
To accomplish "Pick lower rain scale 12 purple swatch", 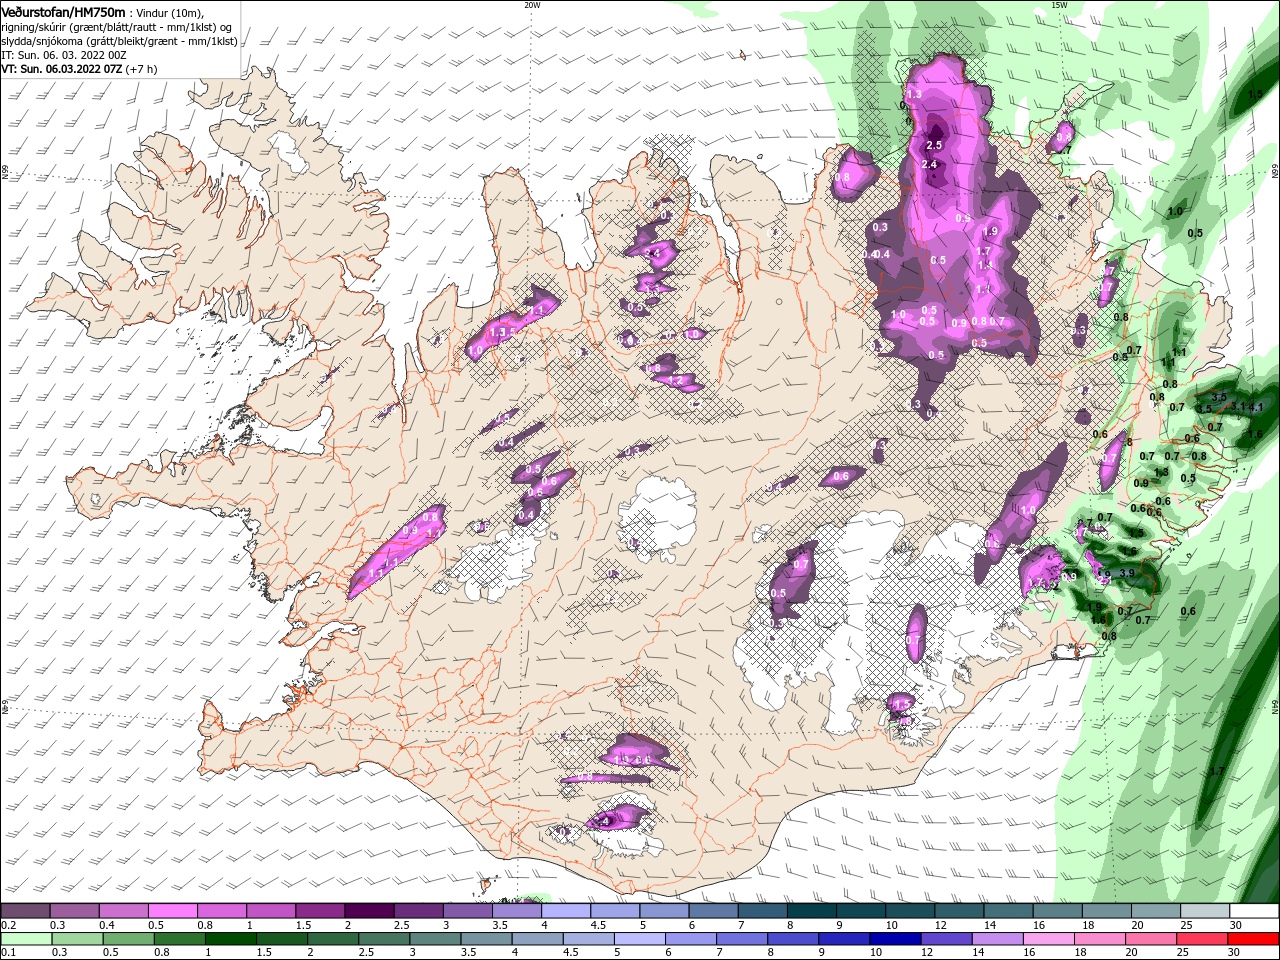I will (946, 939).
